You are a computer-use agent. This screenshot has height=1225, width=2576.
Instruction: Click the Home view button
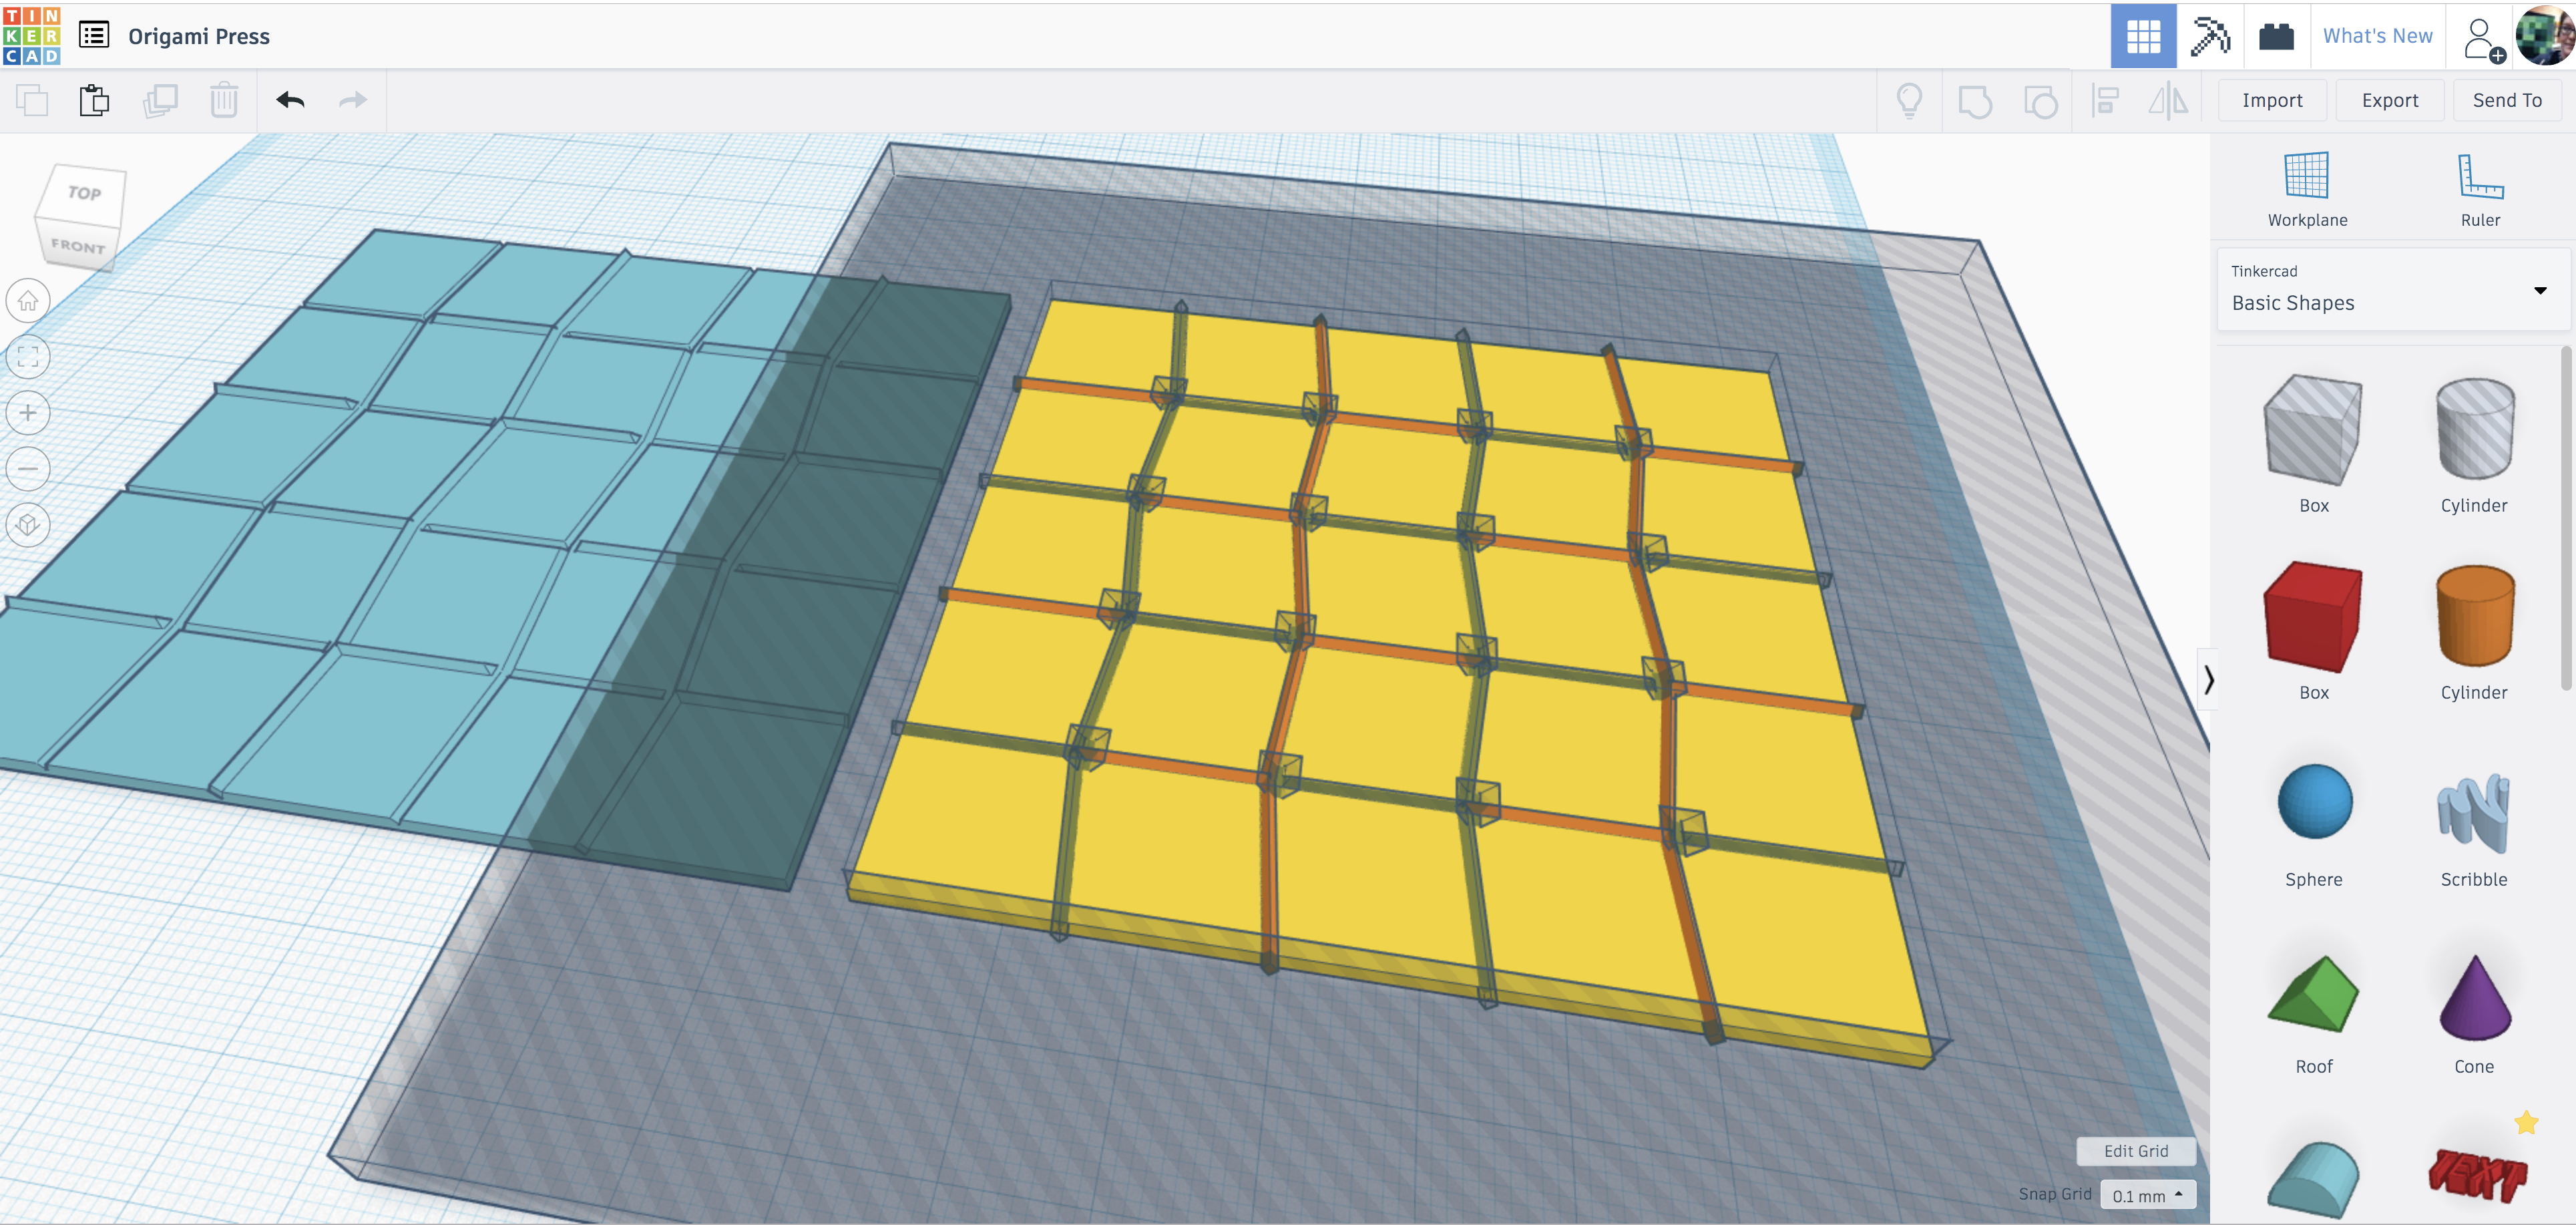(28, 300)
